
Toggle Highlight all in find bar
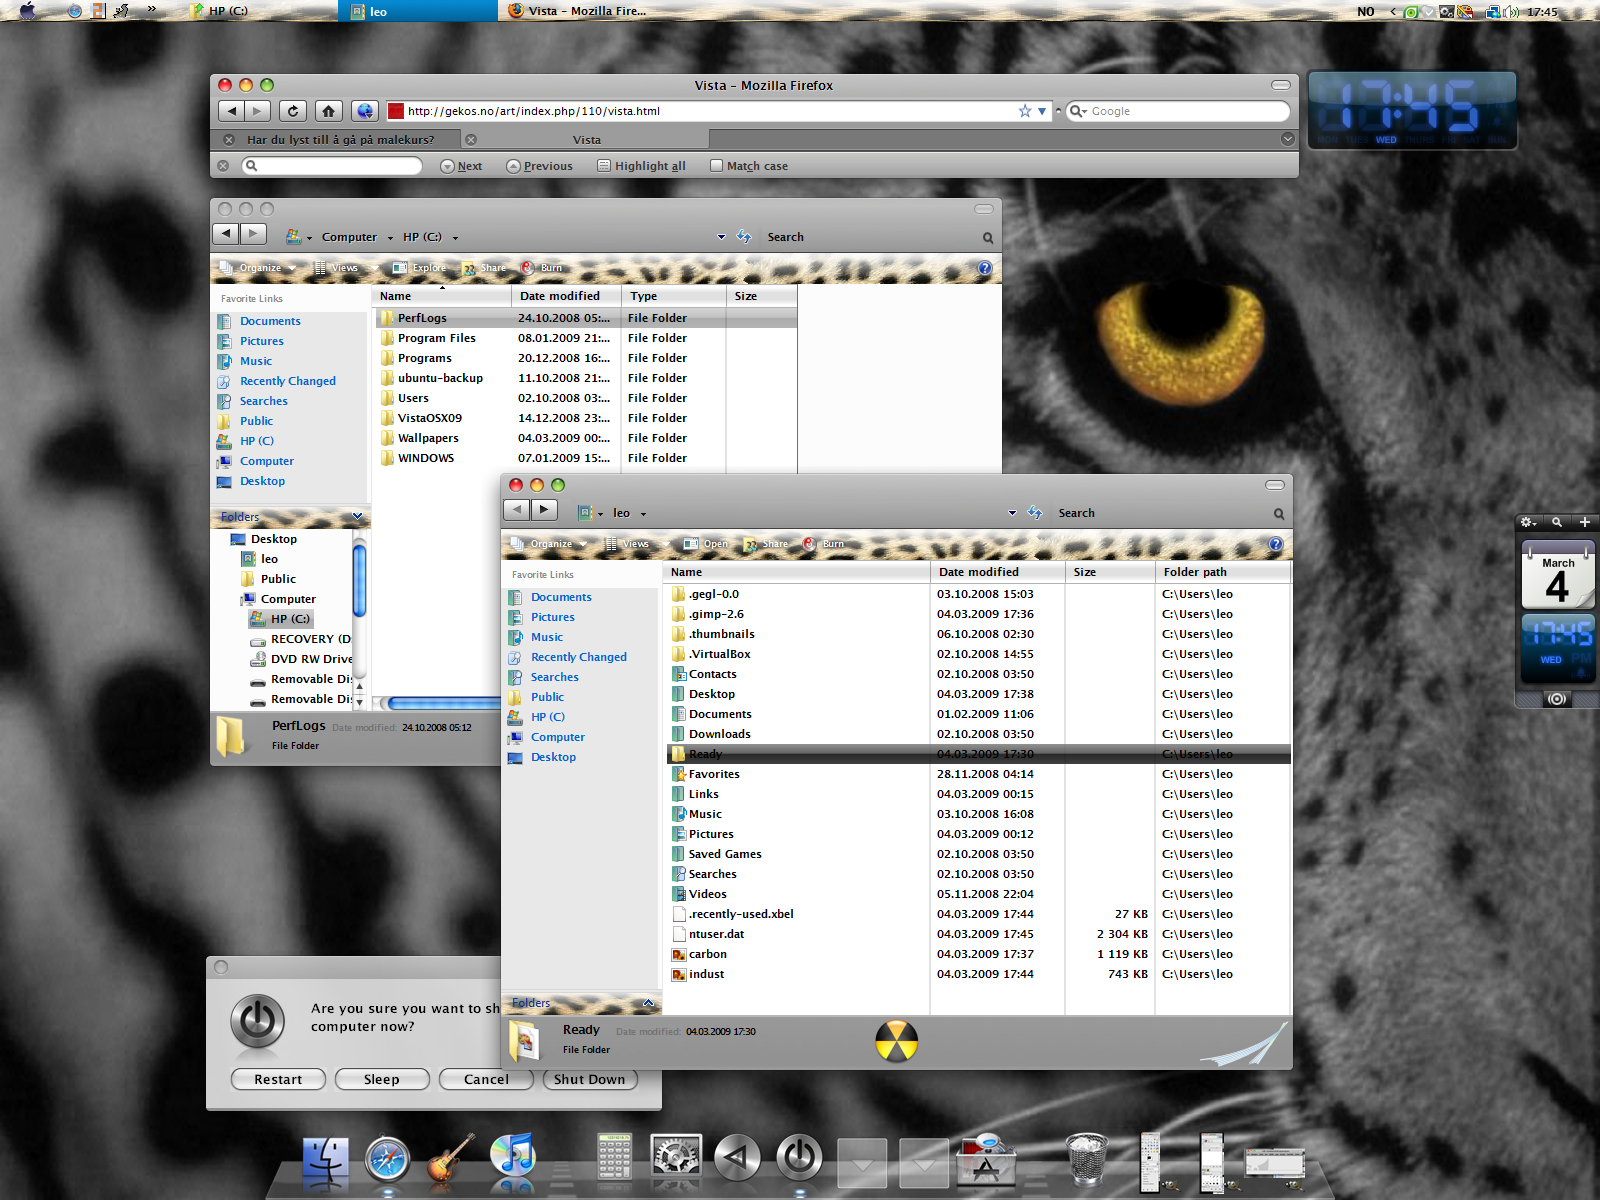(x=642, y=166)
